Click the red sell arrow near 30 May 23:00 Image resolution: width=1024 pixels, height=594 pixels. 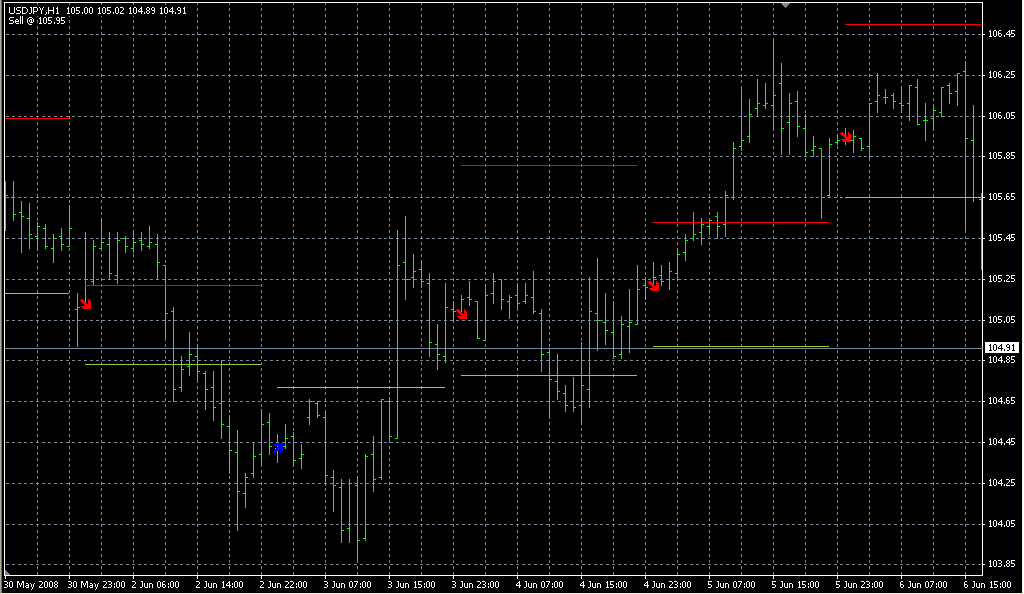coord(86,303)
